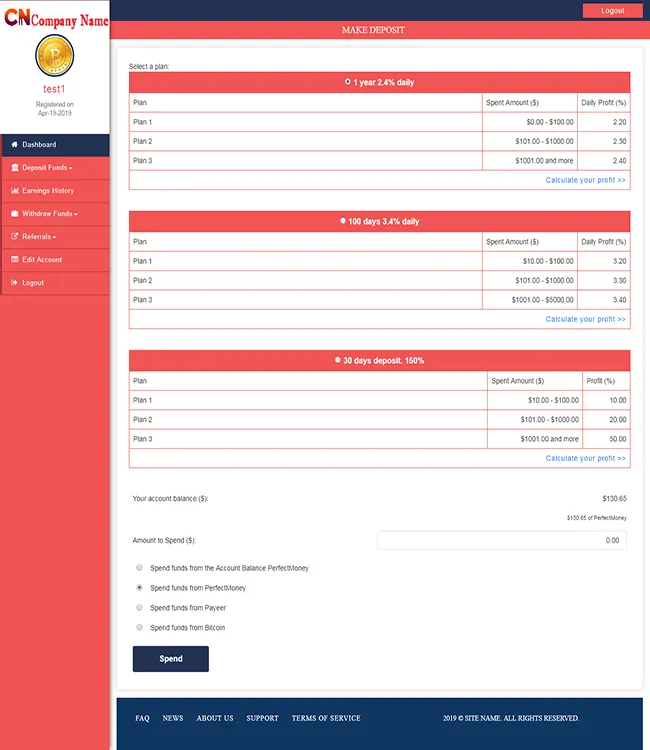Click the 50.00 profit cell
650x750 pixels.
click(x=606, y=439)
